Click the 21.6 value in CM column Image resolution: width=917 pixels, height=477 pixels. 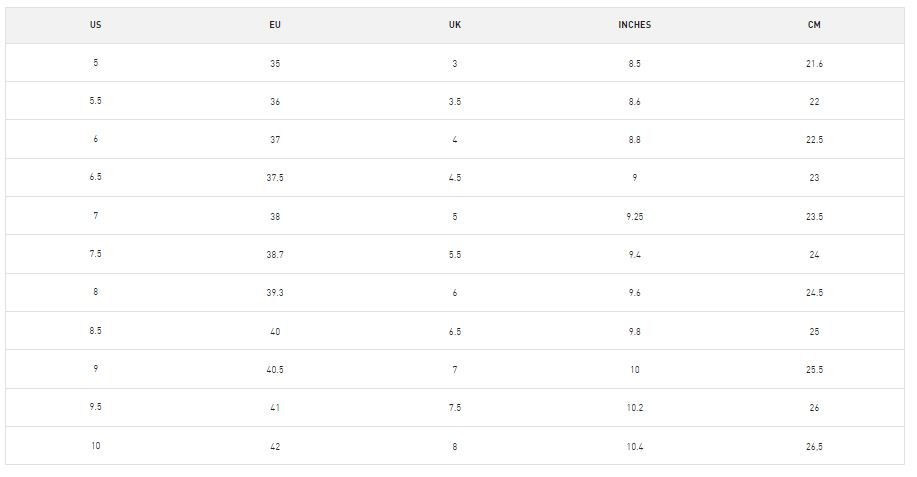(814, 64)
